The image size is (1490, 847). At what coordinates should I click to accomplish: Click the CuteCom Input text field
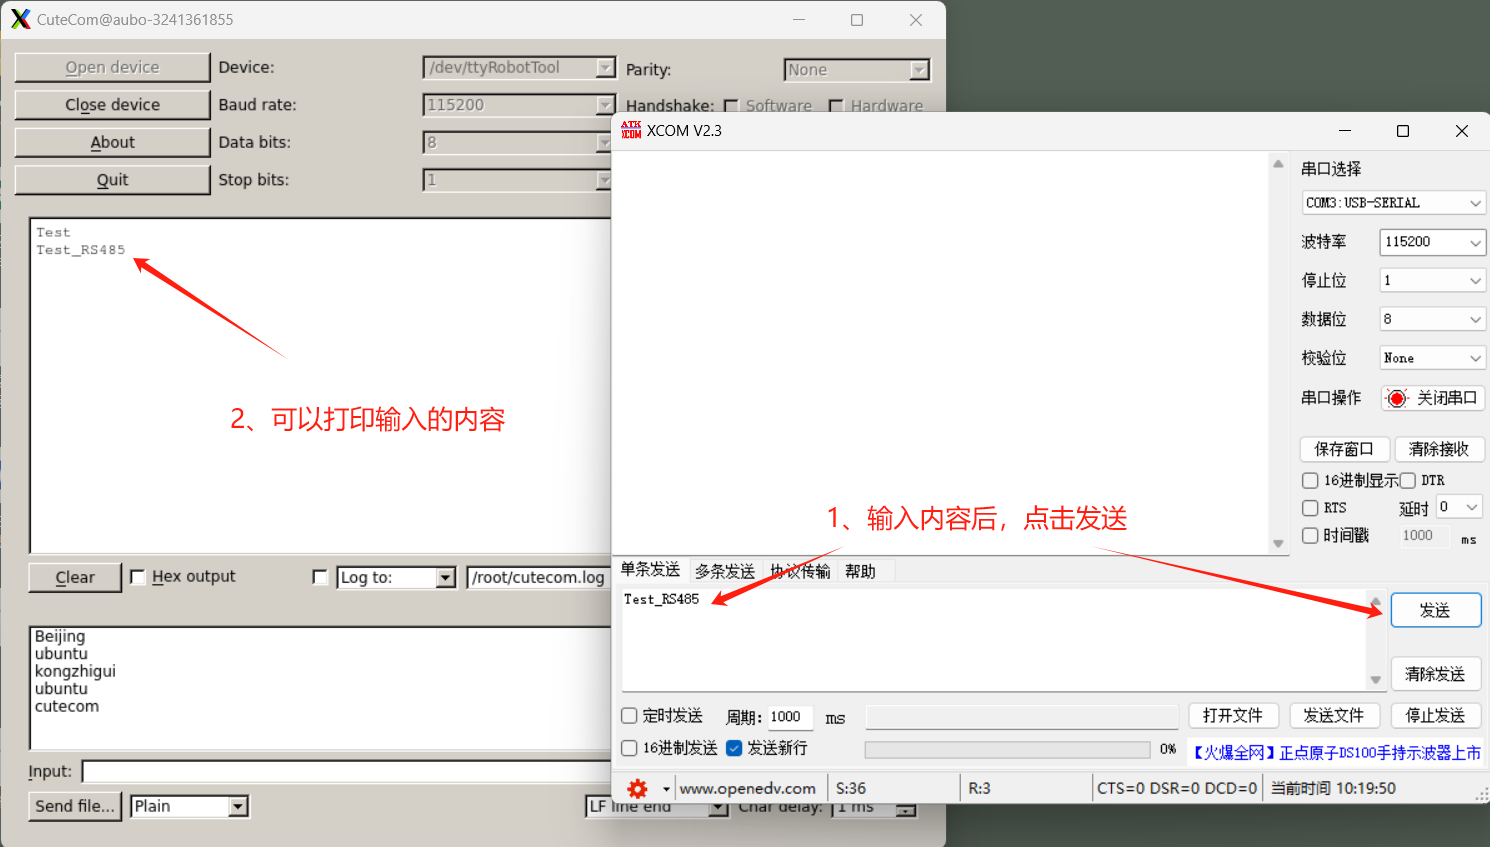[346, 772]
